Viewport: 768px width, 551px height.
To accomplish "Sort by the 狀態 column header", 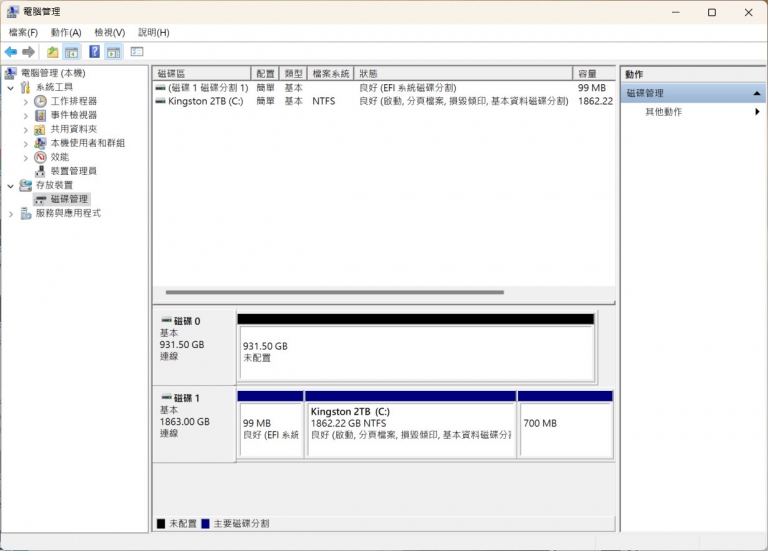I will (x=463, y=73).
